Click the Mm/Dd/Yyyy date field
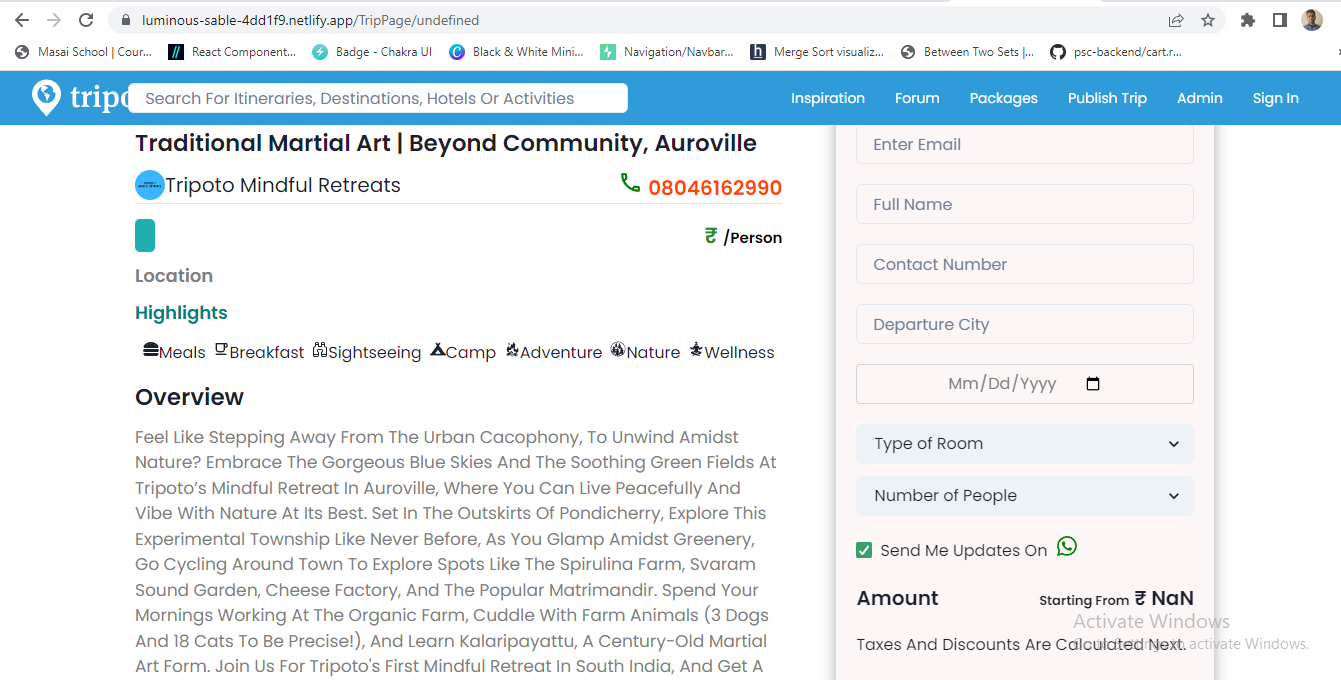The width and height of the screenshot is (1341, 680). (x=1025, y=384)
